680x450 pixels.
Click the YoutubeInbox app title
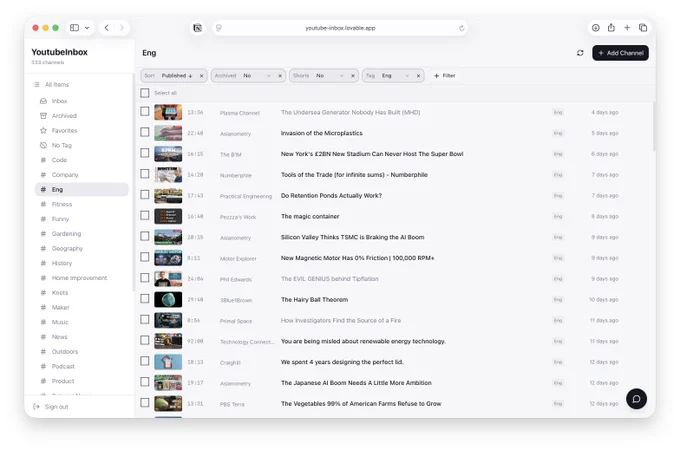(59, 52)
